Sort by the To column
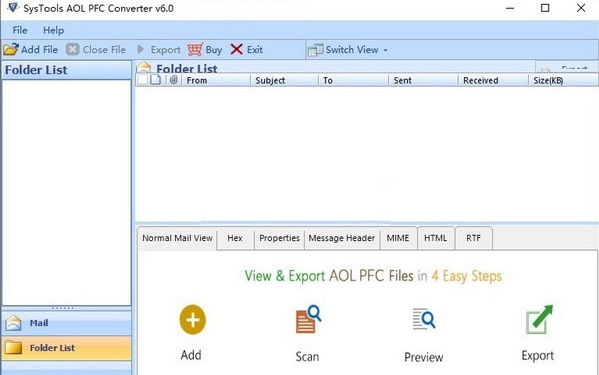599x375 pixels. [353, 80]
